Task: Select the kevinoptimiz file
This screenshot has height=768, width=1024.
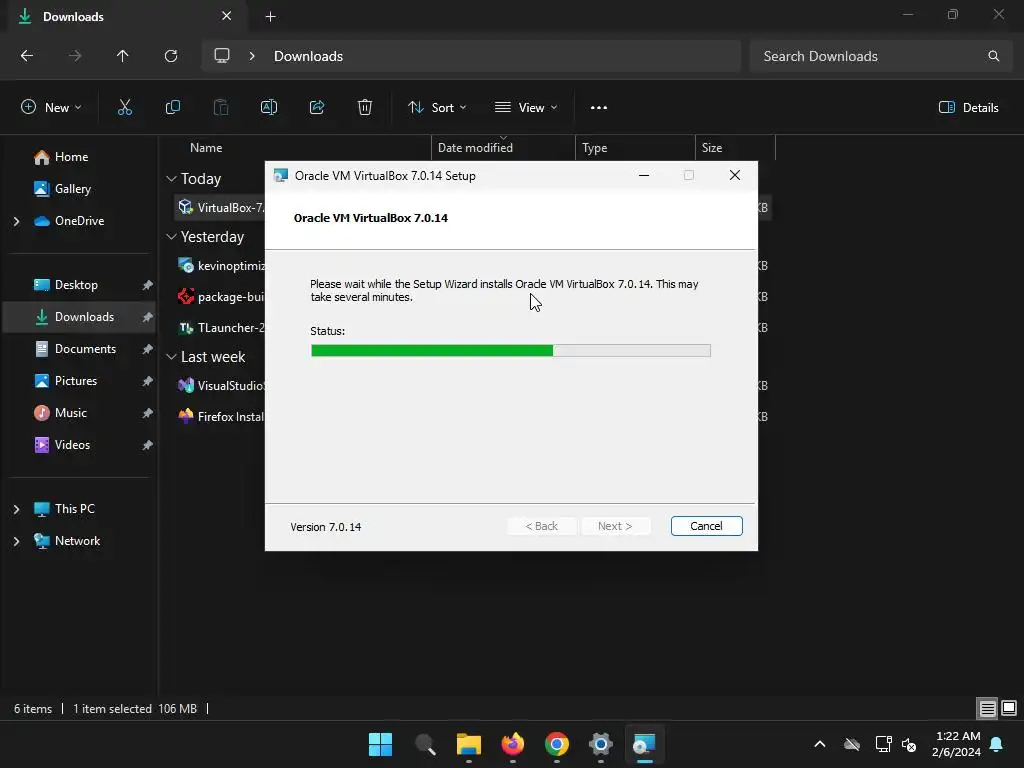Action: click(x=220, y=266)
